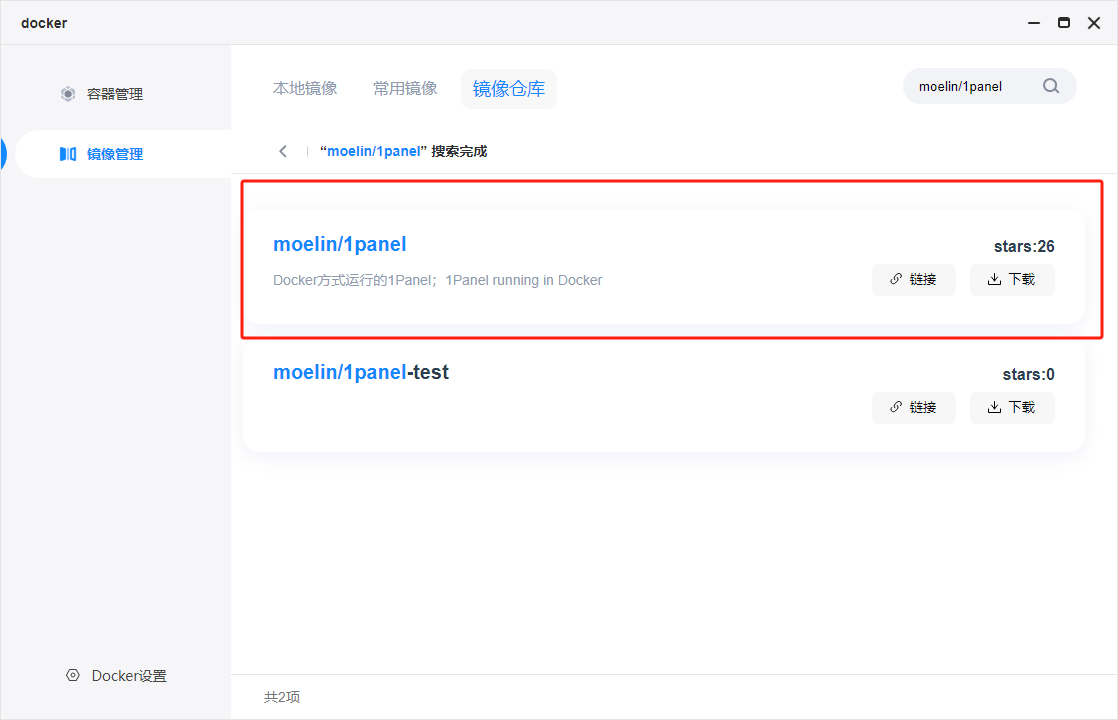Focus the search field containing moelin/1panel

[990, 86]
